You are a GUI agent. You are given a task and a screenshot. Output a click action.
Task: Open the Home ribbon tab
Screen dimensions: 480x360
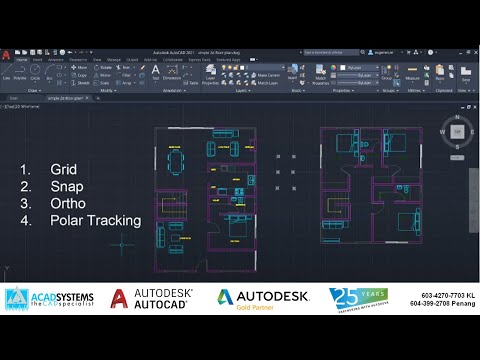coord(22,60)
